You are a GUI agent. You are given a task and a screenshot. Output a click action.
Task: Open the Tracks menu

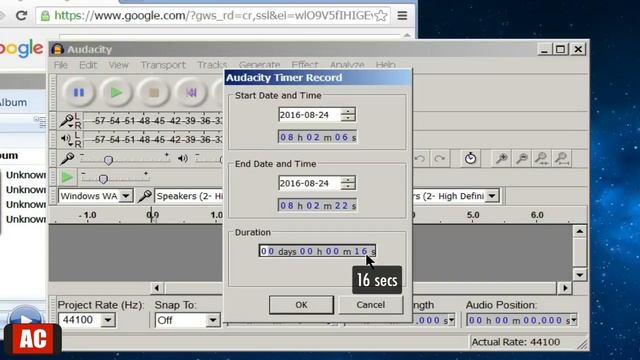pos(212,65)
